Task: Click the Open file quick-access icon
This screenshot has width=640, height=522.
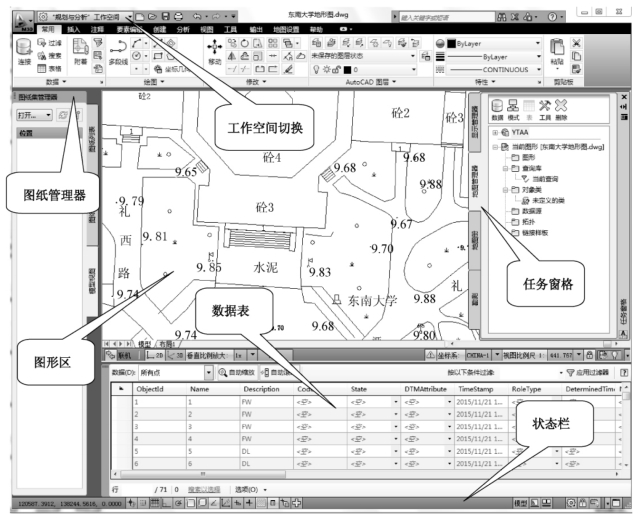Action: (x=152, y=17)
